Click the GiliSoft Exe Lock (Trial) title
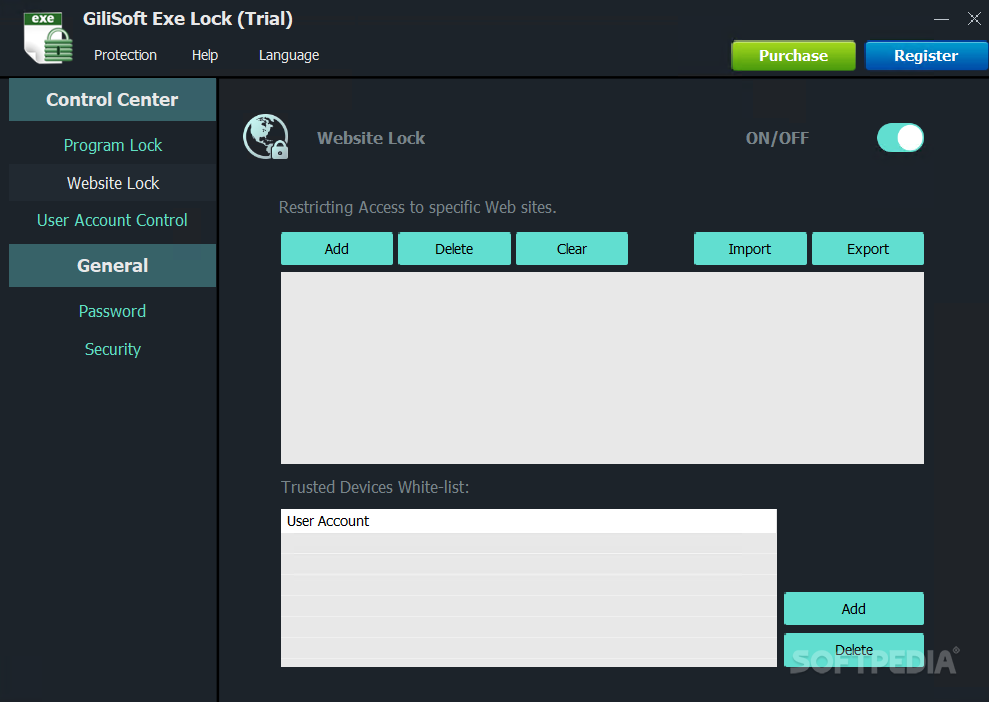 [188, 19]
